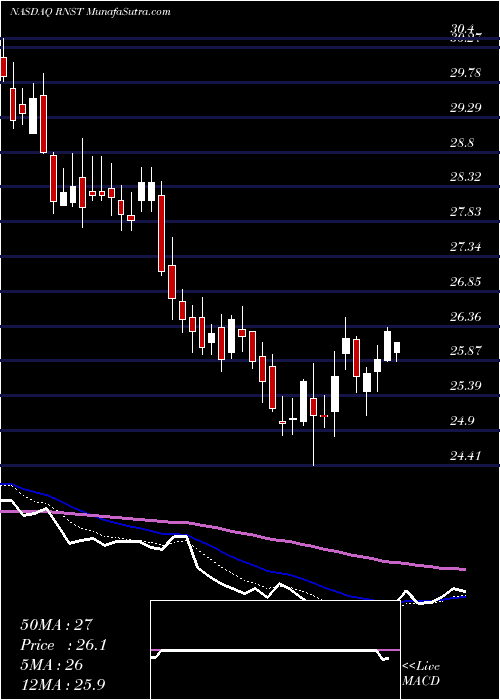Click the 28.8 price axis label
The width and height of the screenshot is (500, 700).
[462, 143]
